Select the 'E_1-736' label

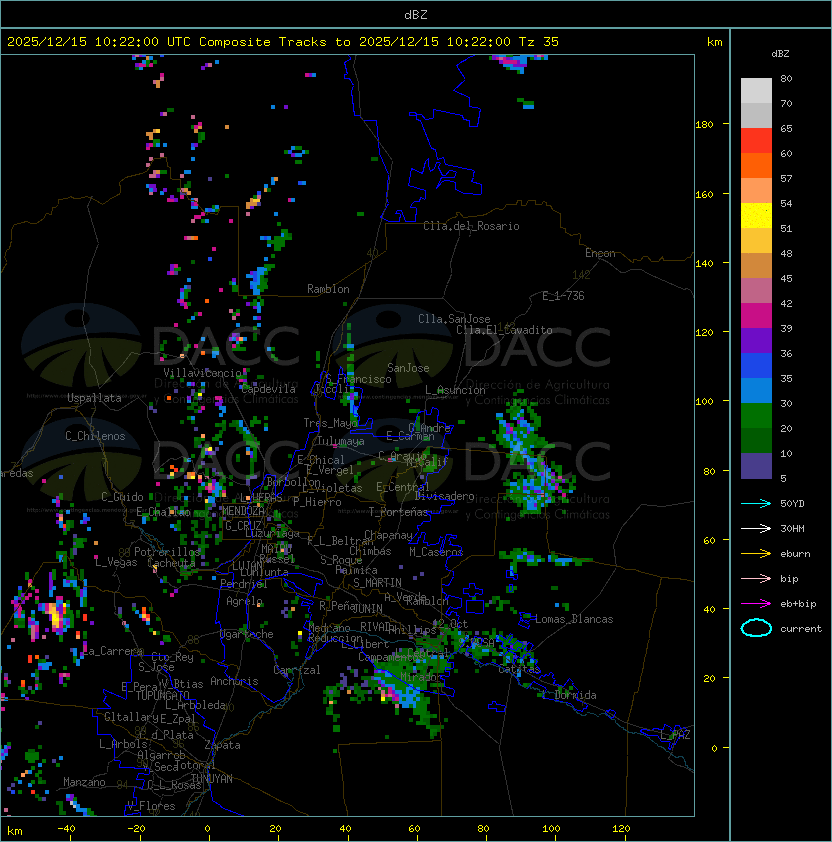(x=563, y=296)
